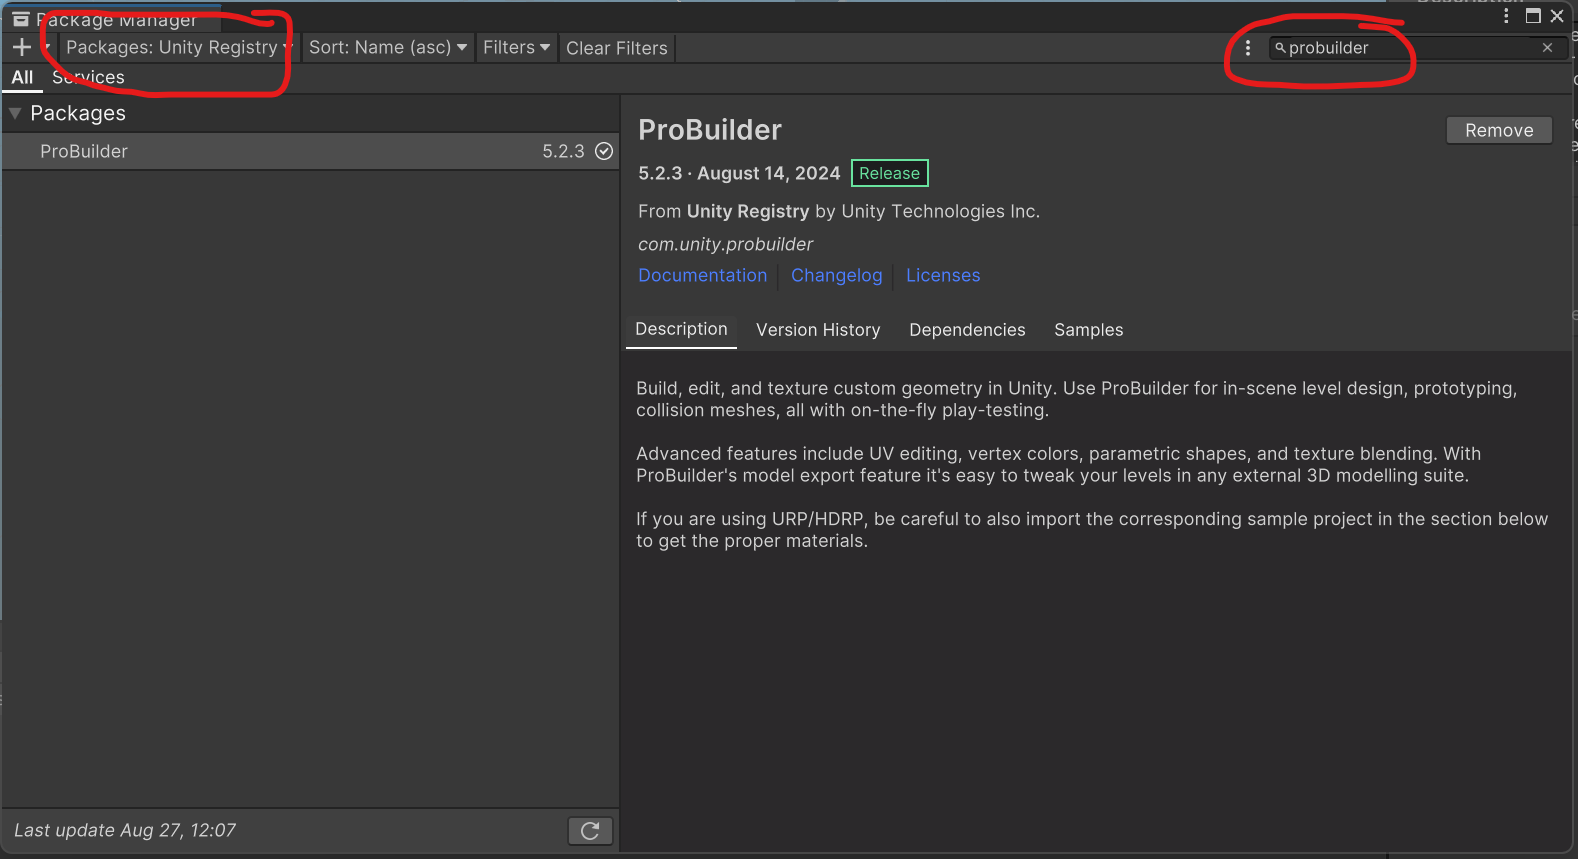This screenshot has height=859, width=1578.
Task: Open the Documentation link
Action: coord(703,275)
